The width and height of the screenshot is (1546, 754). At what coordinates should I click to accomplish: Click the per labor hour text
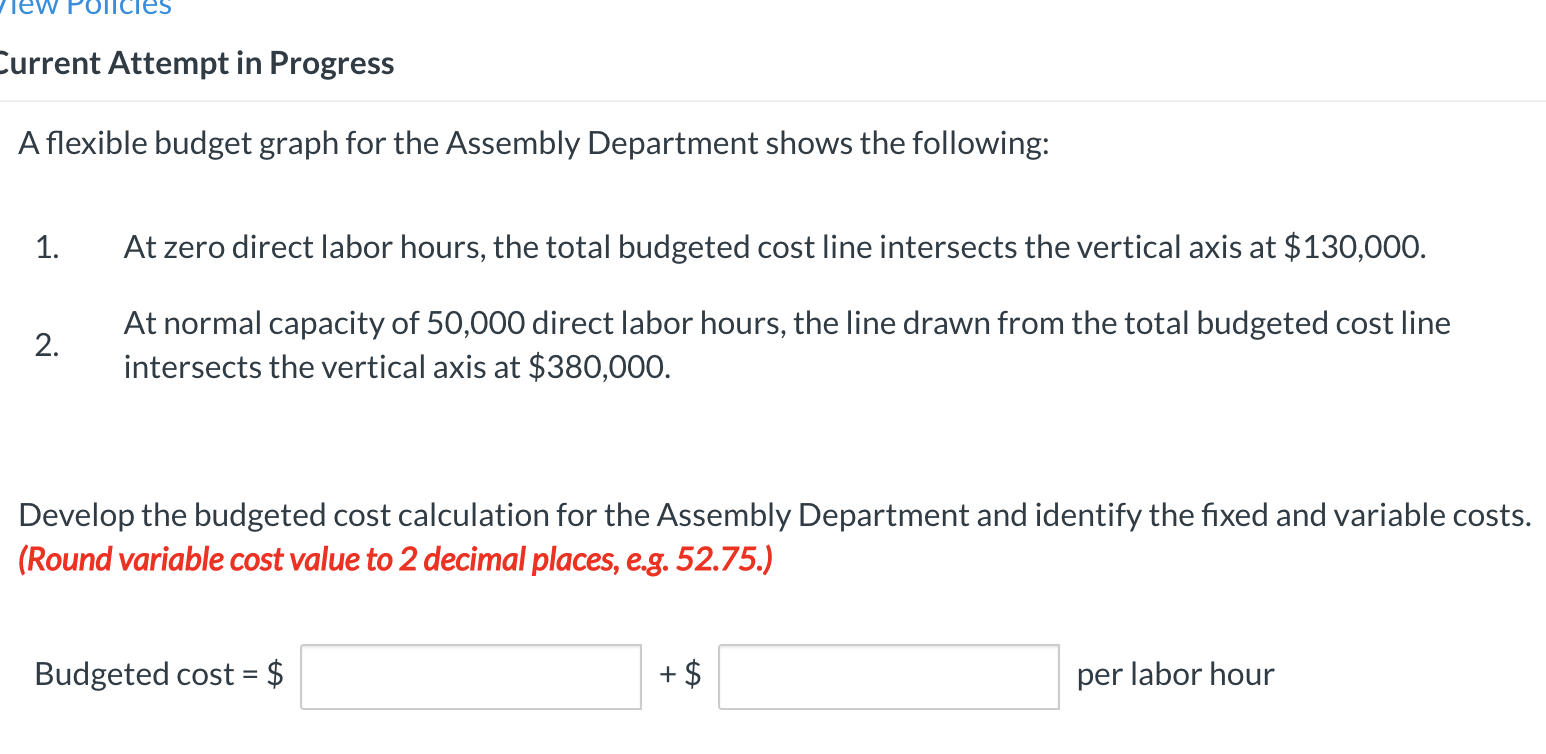click(x=1174, y=674)
